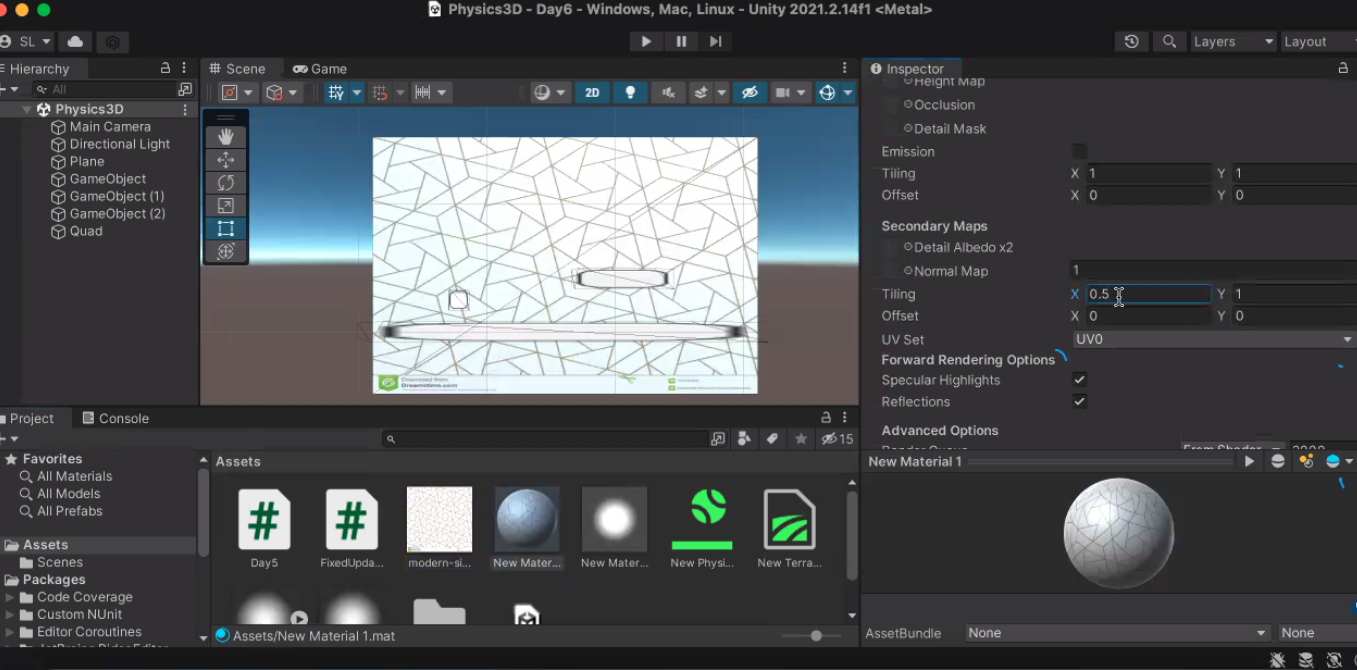Image resolution: width=1357 pixels, height=670 pixels.
Task: Select Quad in Hierarchy
Action: pyautogui.click(x=86, y=231)
